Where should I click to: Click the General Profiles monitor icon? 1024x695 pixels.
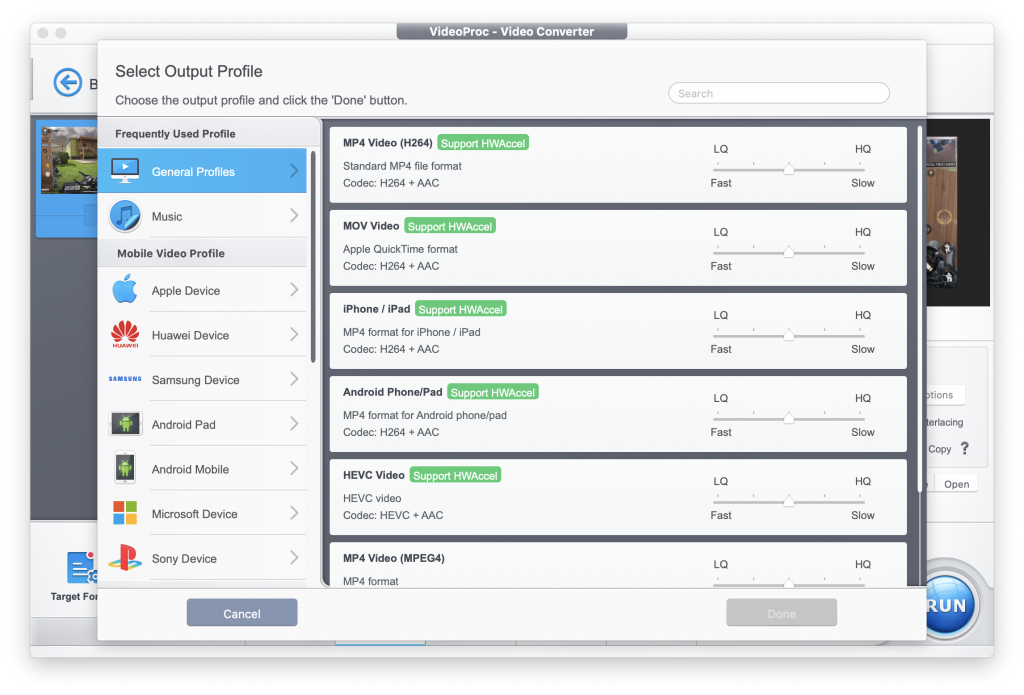pyautogui.click(x=125, y=170)
